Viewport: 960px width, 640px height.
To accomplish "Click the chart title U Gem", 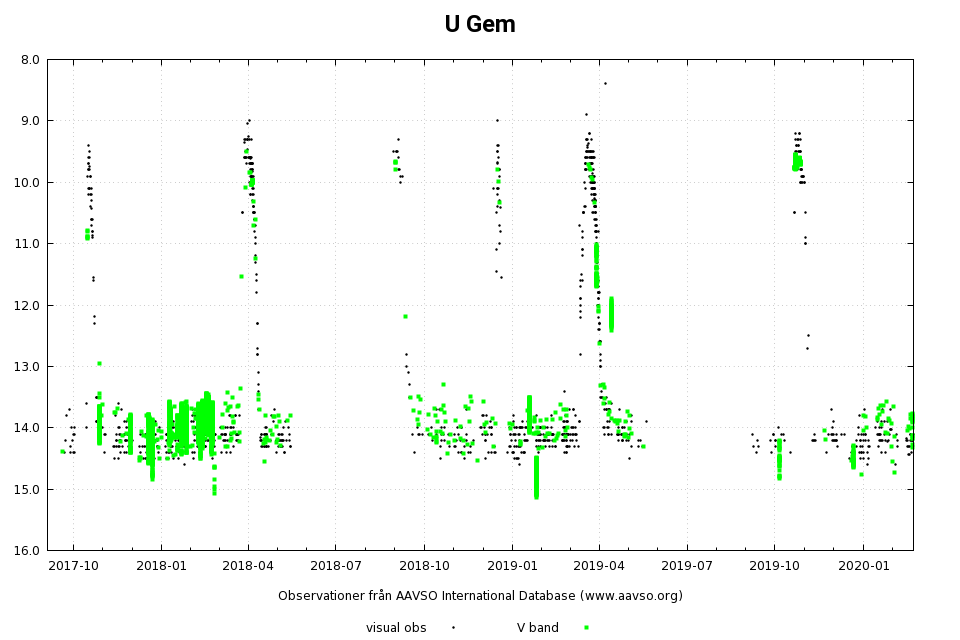I will (x=480, y=25).
